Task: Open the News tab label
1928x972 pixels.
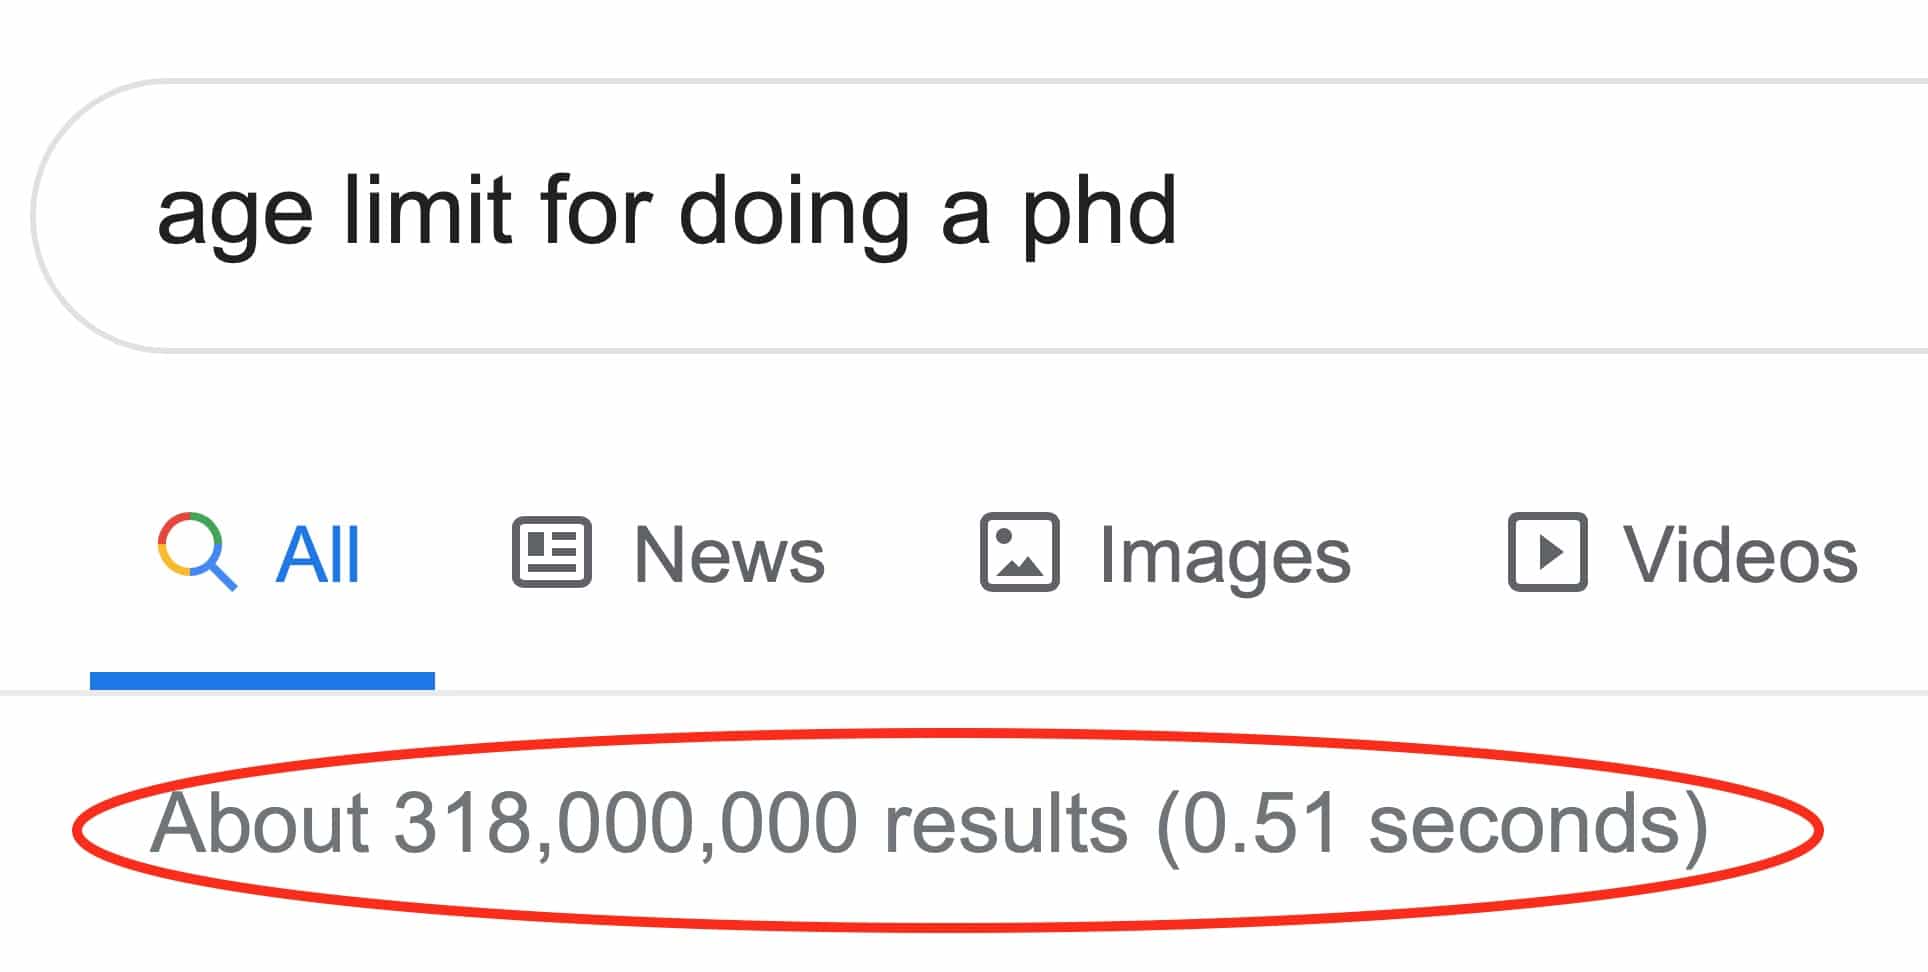Action: point(729,555)
